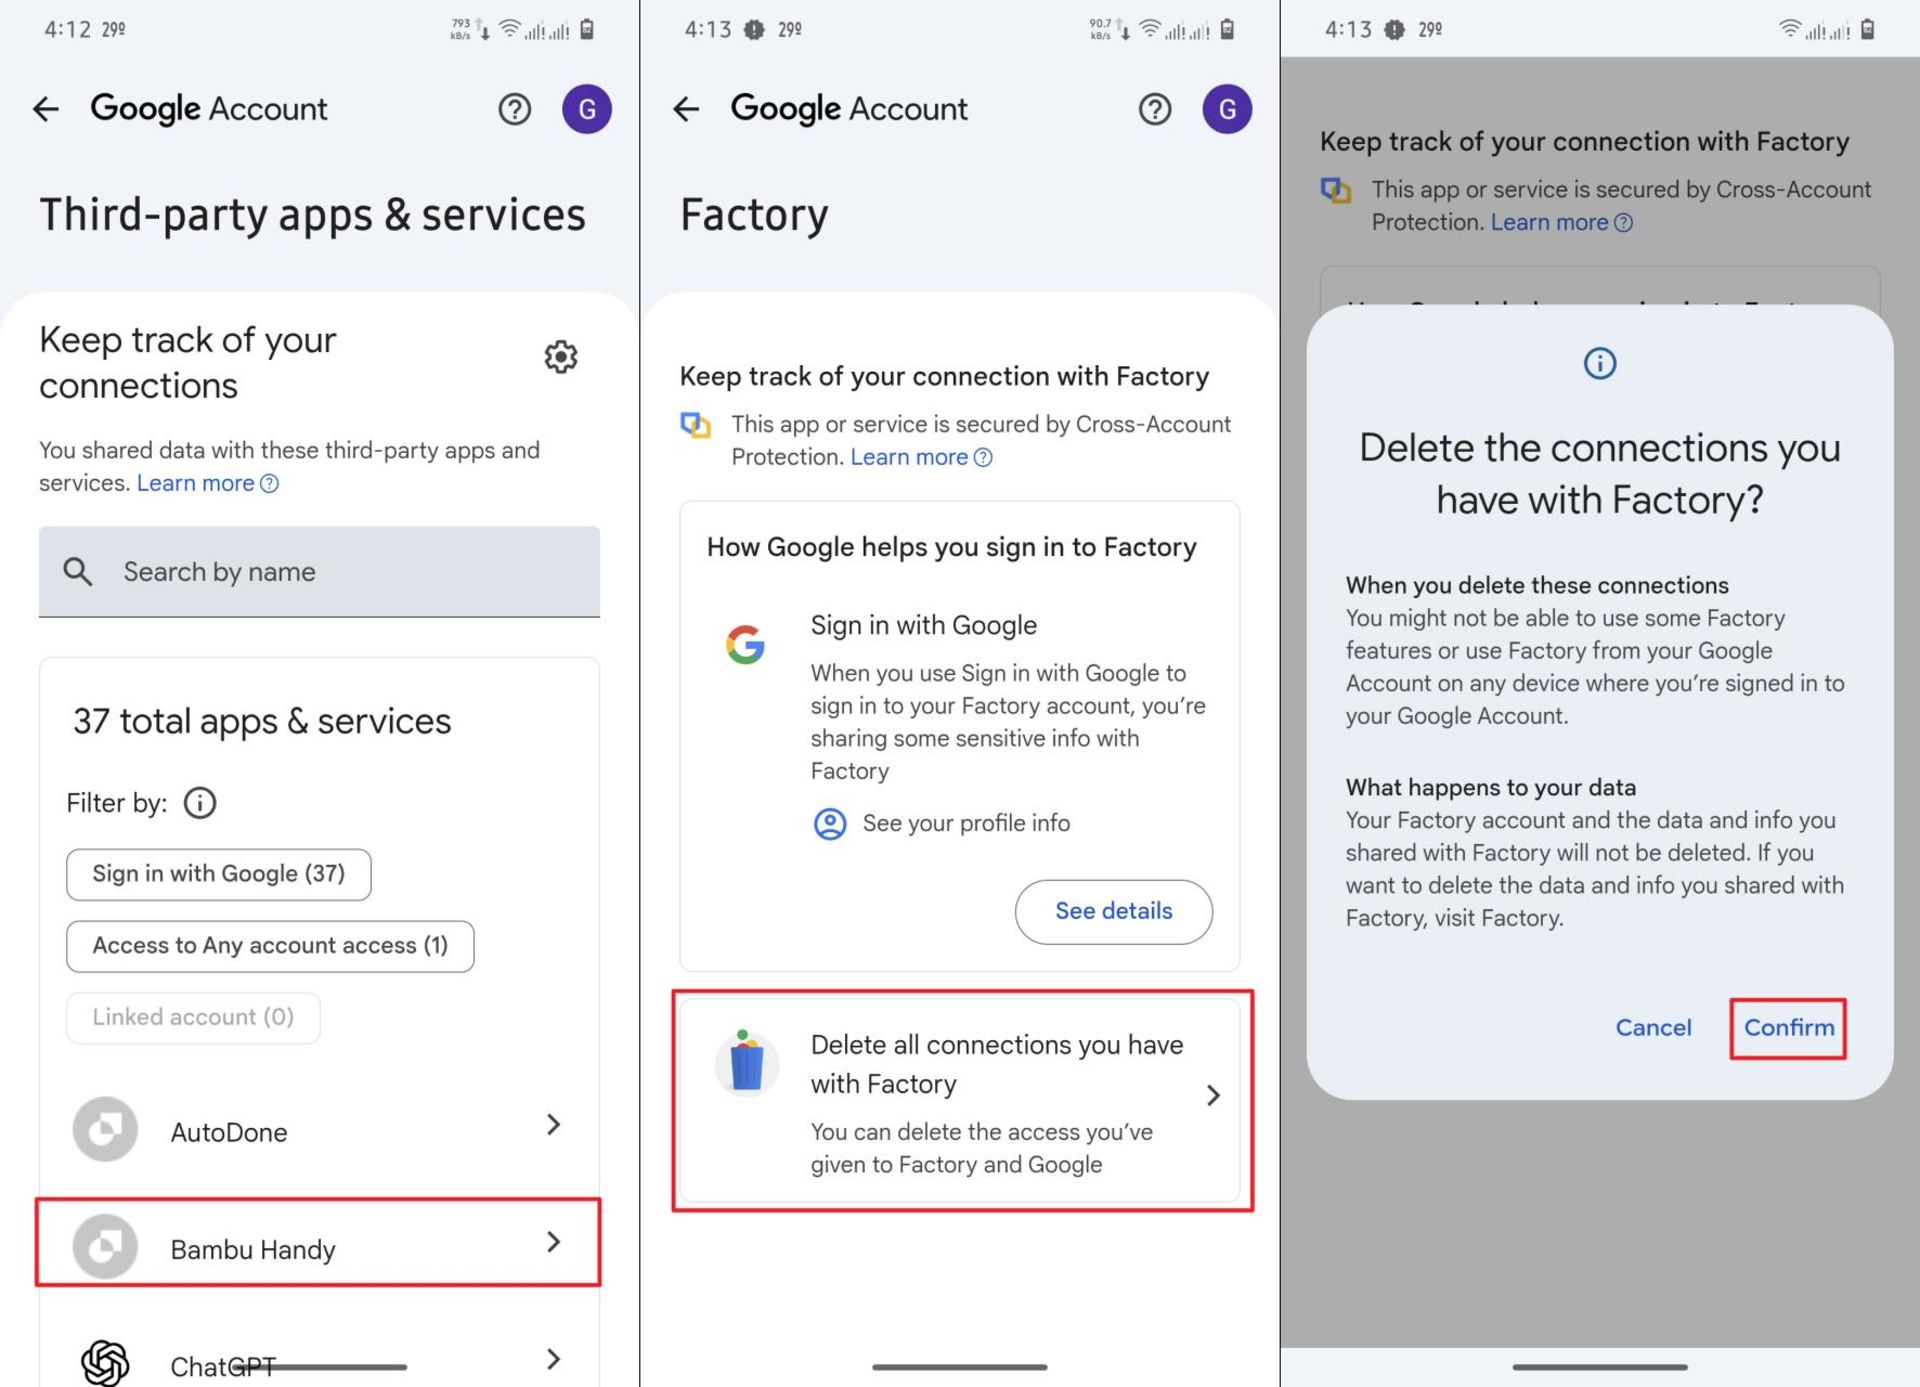Open the ChatGPT app entry
Screen dimensions: 1920x1387
point(320,1360)
